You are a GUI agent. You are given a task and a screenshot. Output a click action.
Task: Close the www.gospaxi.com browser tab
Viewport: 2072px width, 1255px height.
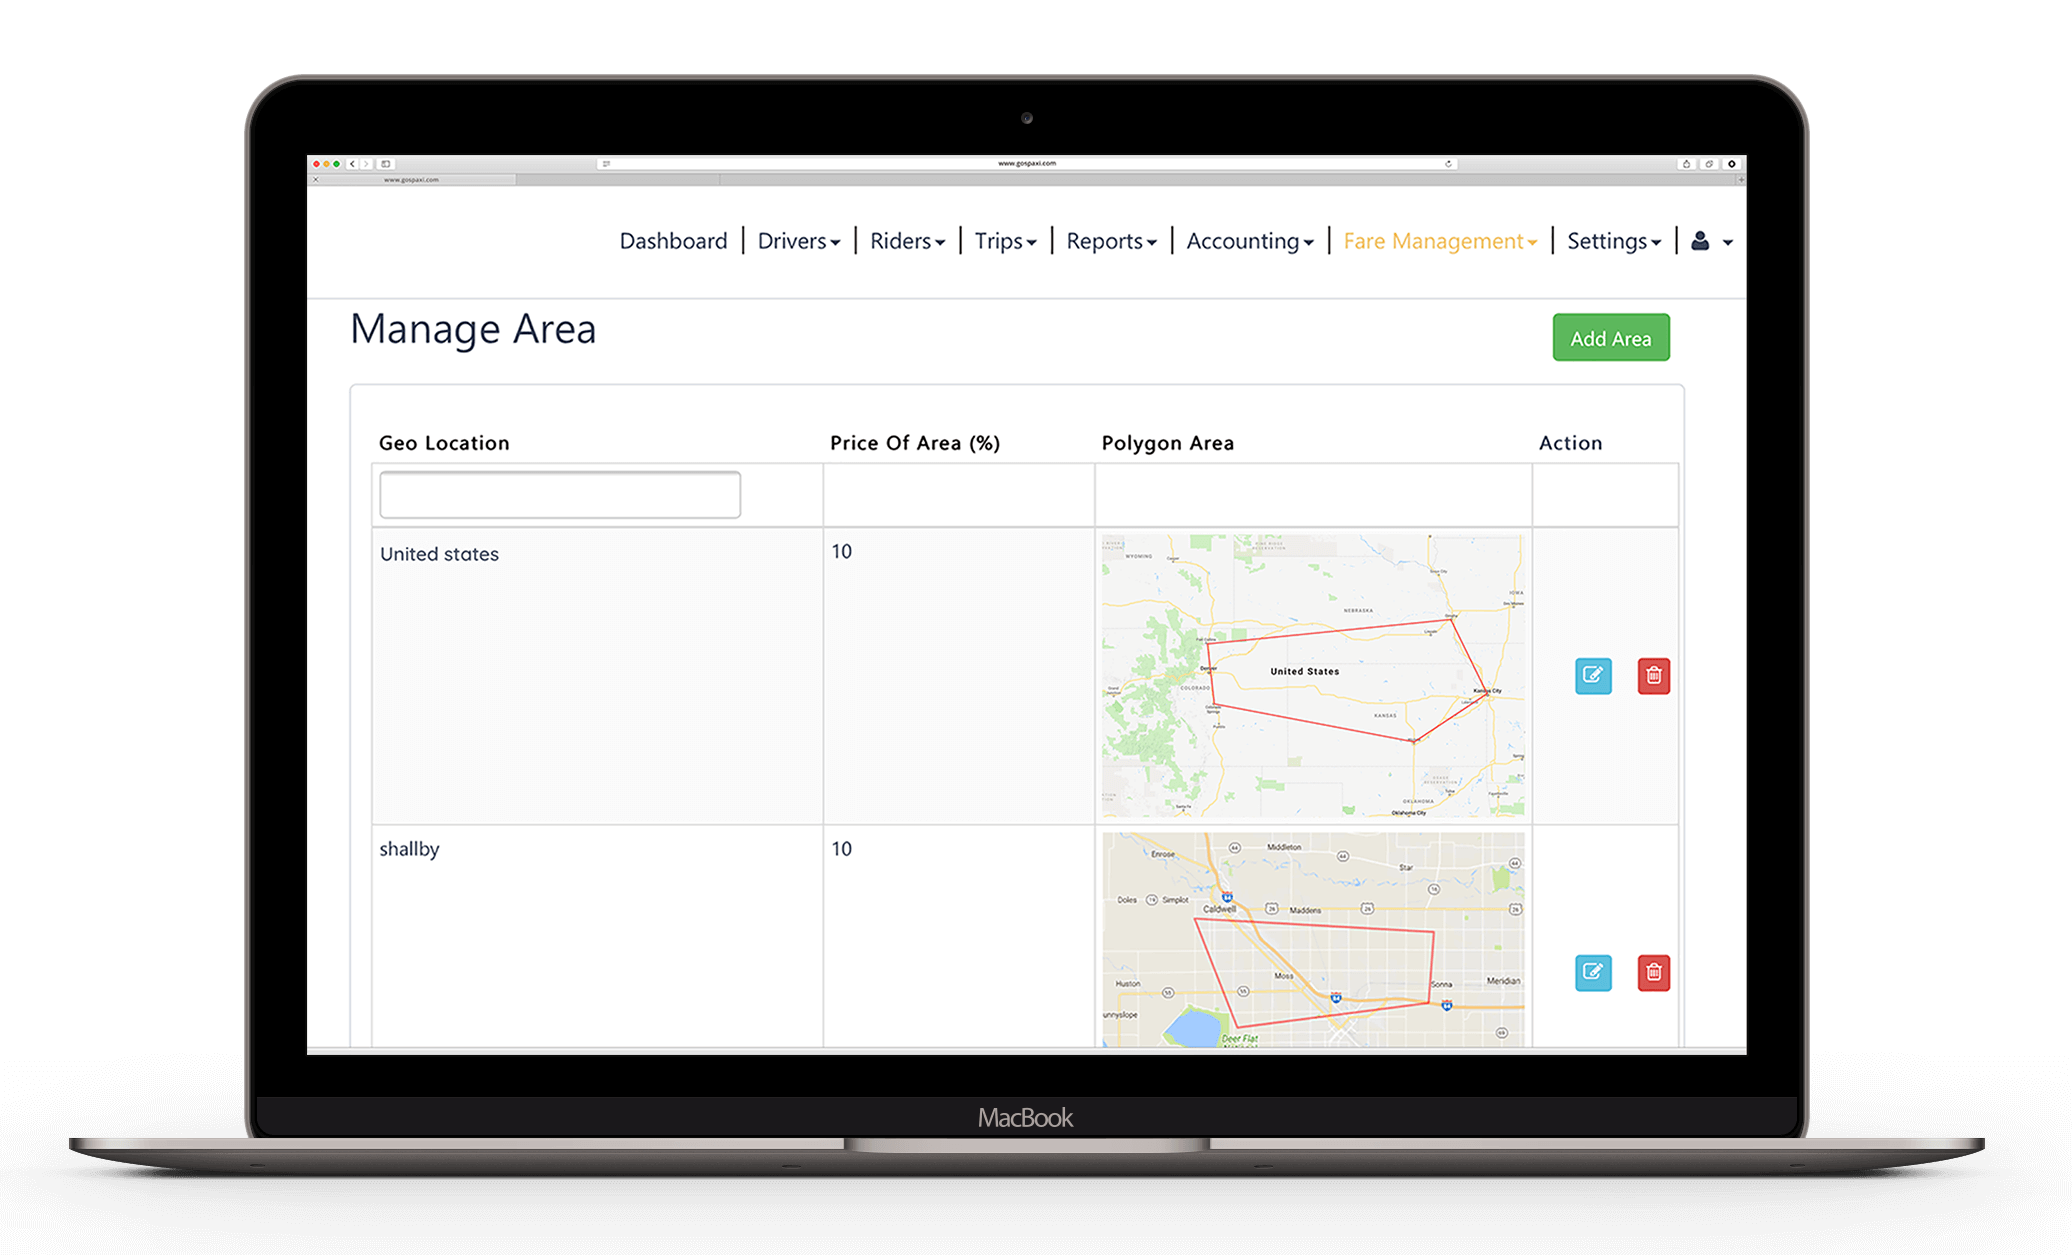pyautogui.click(x=316, y=180)
